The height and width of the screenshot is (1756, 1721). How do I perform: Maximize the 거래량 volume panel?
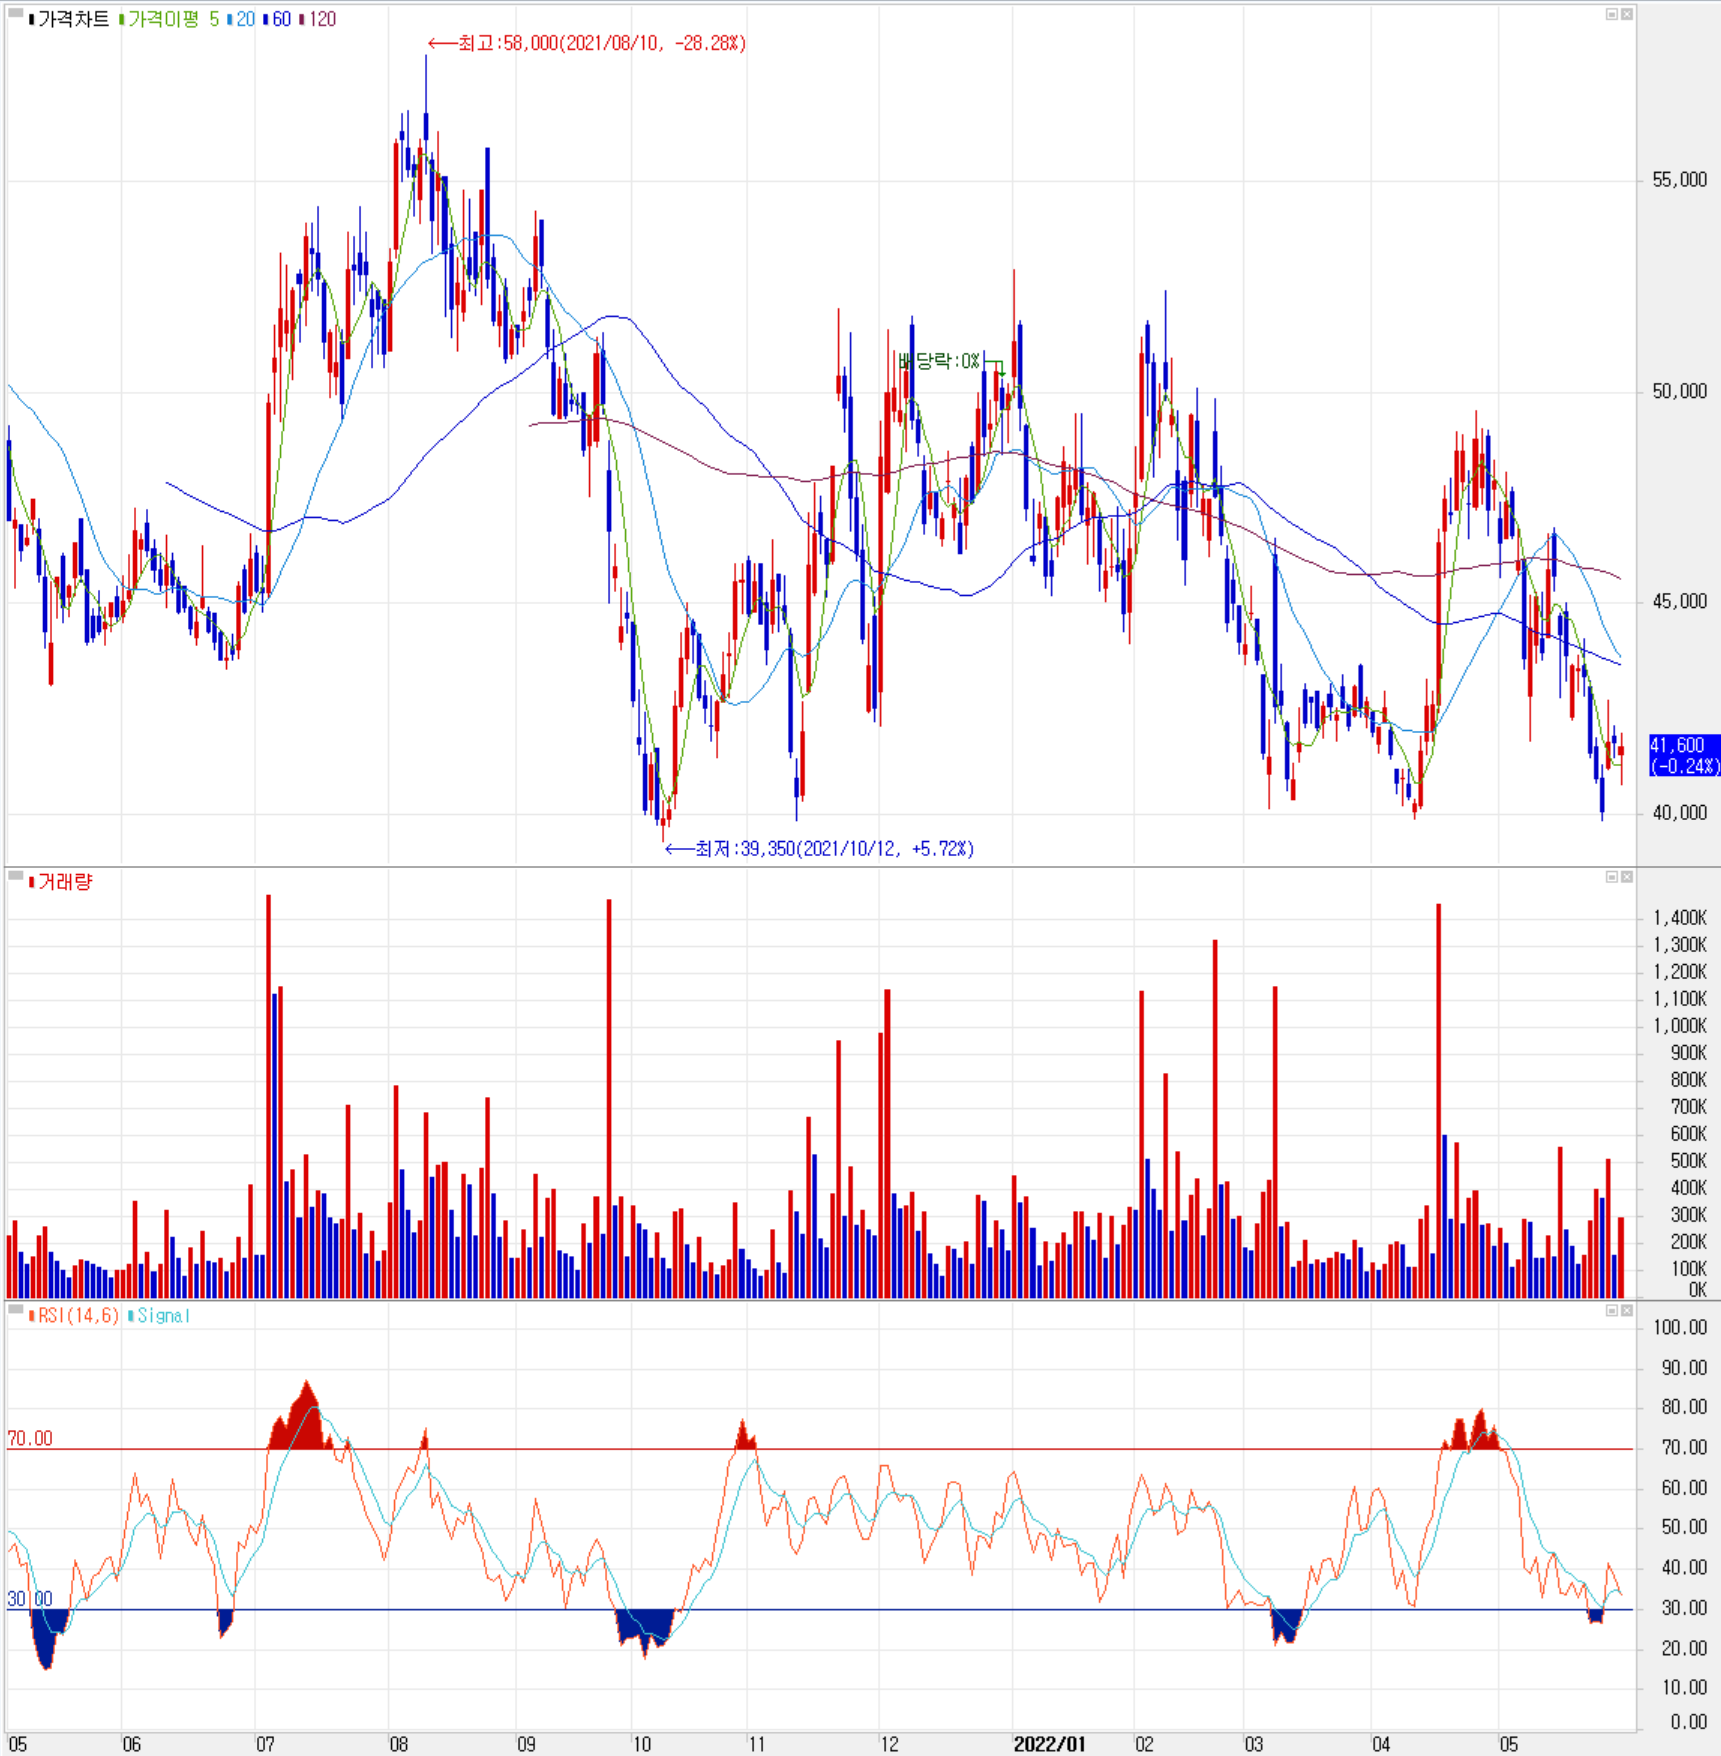(x=1611, y=877)
